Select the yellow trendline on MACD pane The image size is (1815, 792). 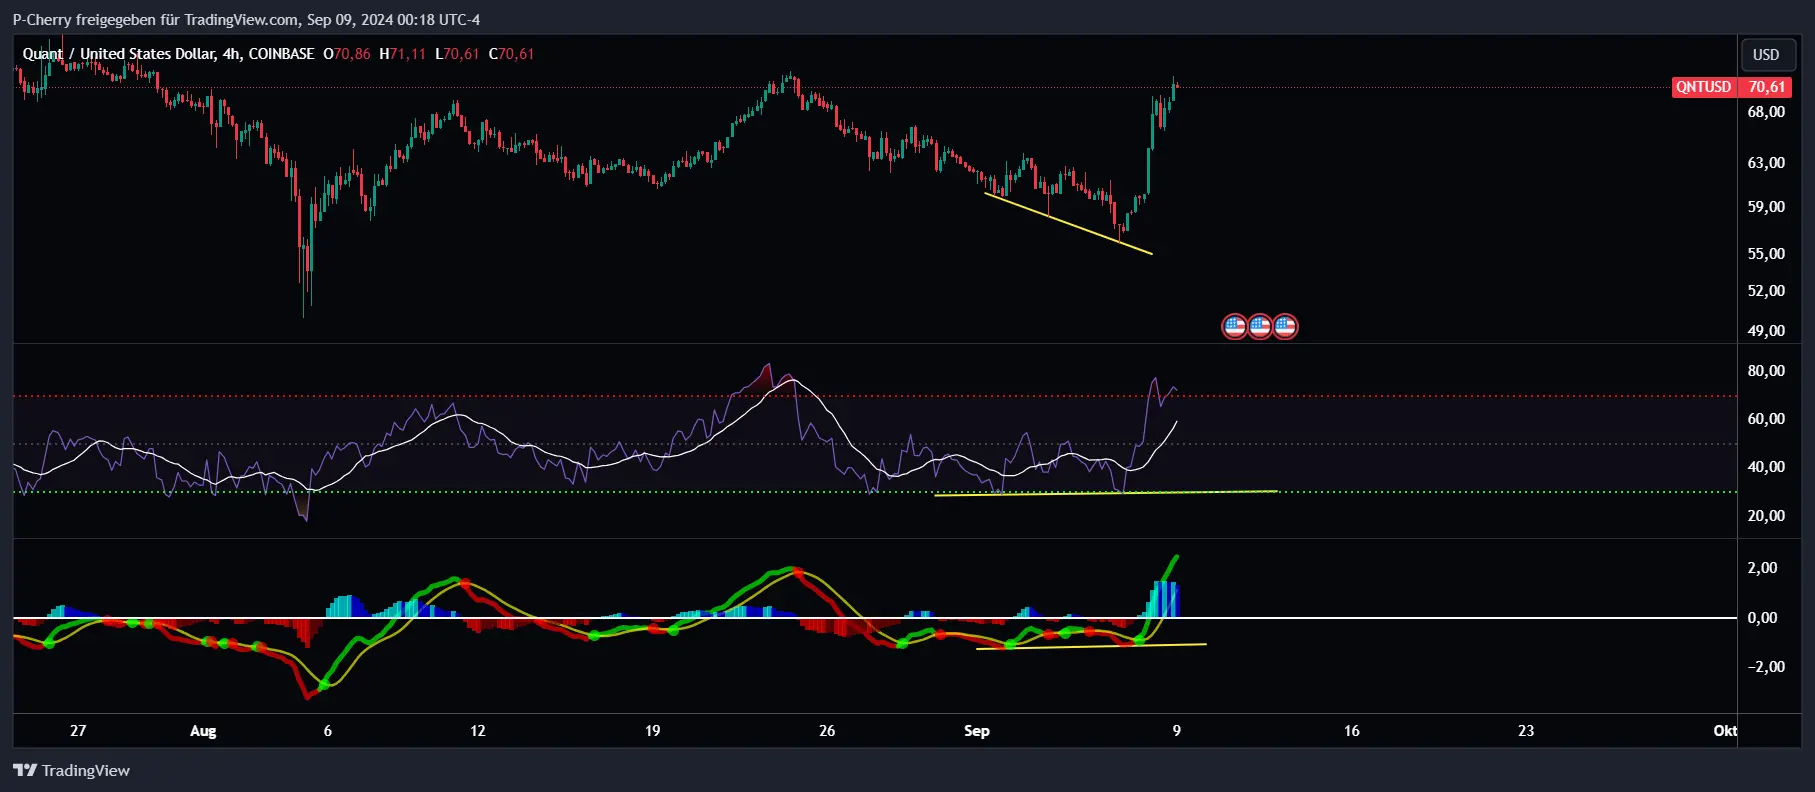pyautogui.click(x=1091, y=647)
